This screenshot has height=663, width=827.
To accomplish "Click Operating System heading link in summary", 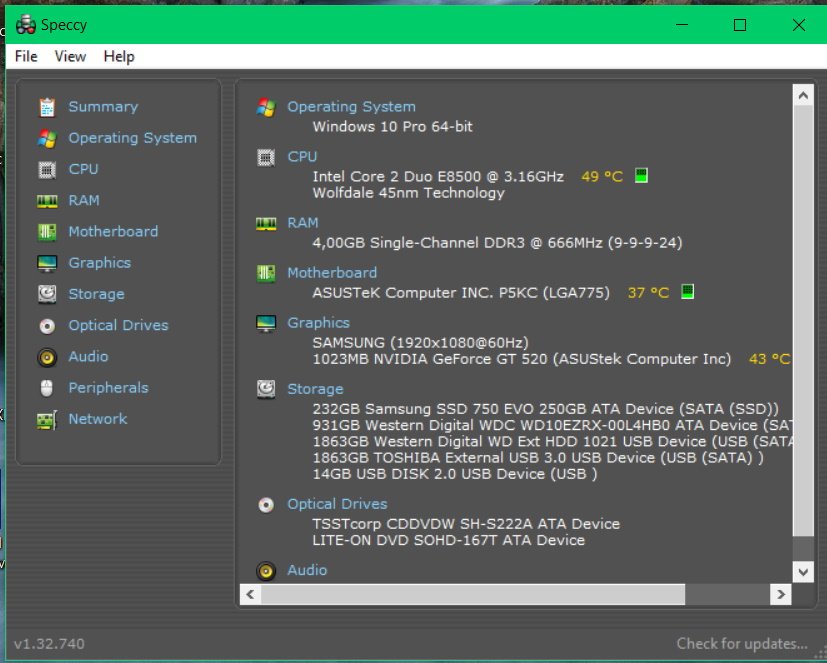I will pos(351,107).
